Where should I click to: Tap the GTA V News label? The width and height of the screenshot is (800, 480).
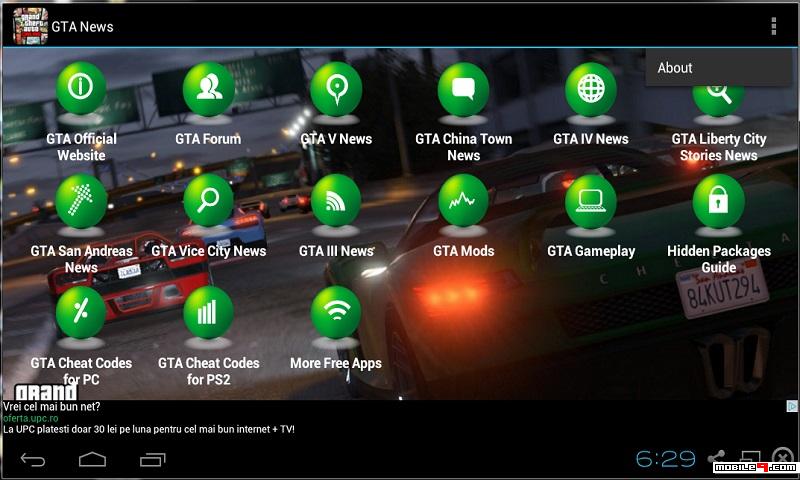pyautogui.click(x=336, y=139)
